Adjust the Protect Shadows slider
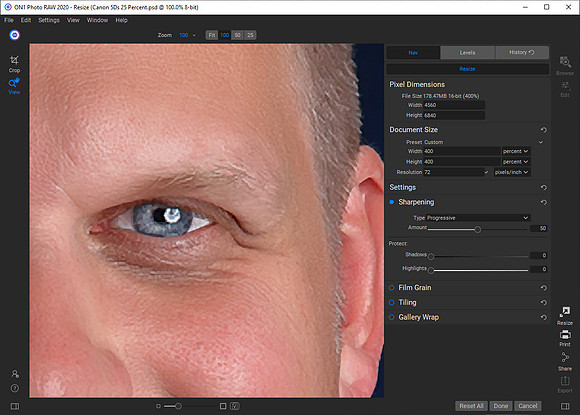 431,256
